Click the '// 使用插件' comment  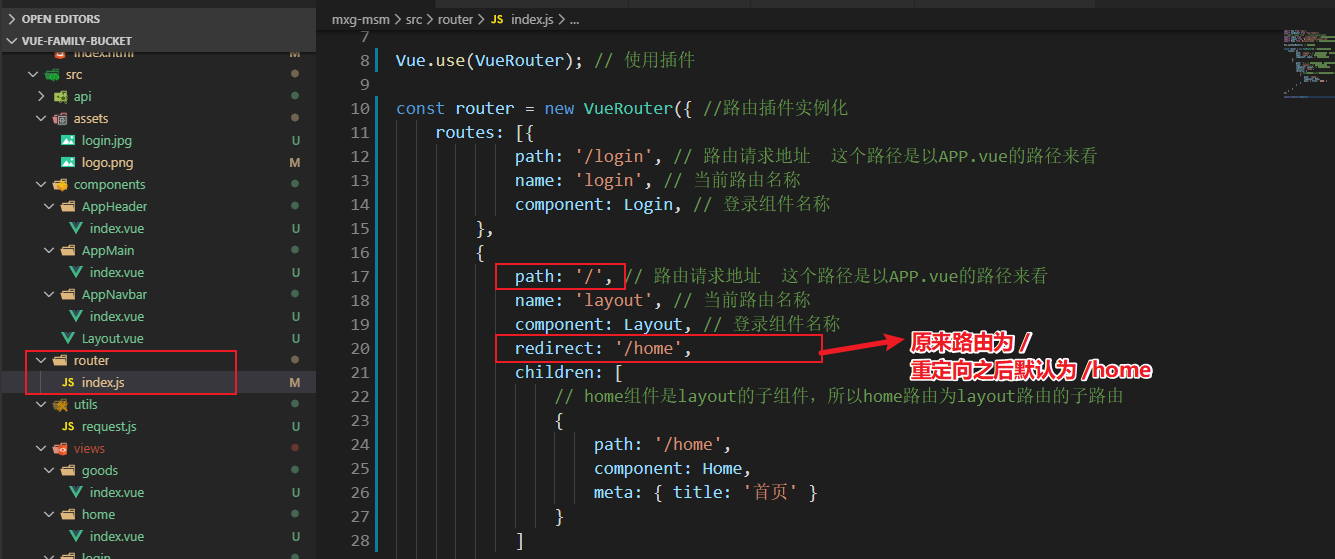[644, 60]
